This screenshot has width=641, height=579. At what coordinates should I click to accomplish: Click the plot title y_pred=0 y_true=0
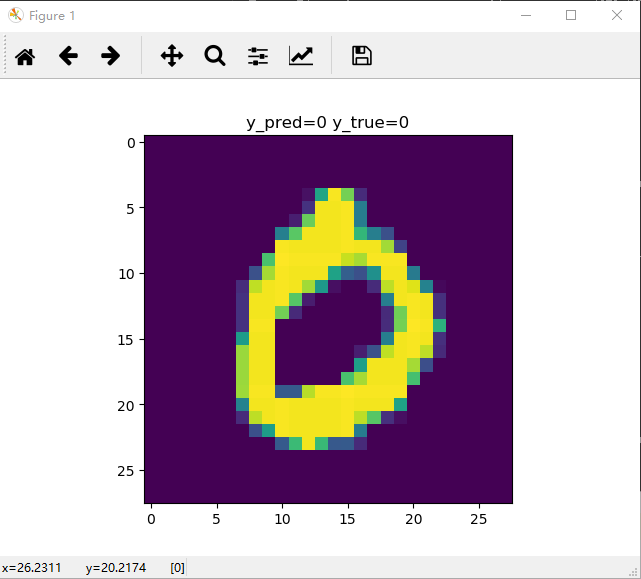328,122
